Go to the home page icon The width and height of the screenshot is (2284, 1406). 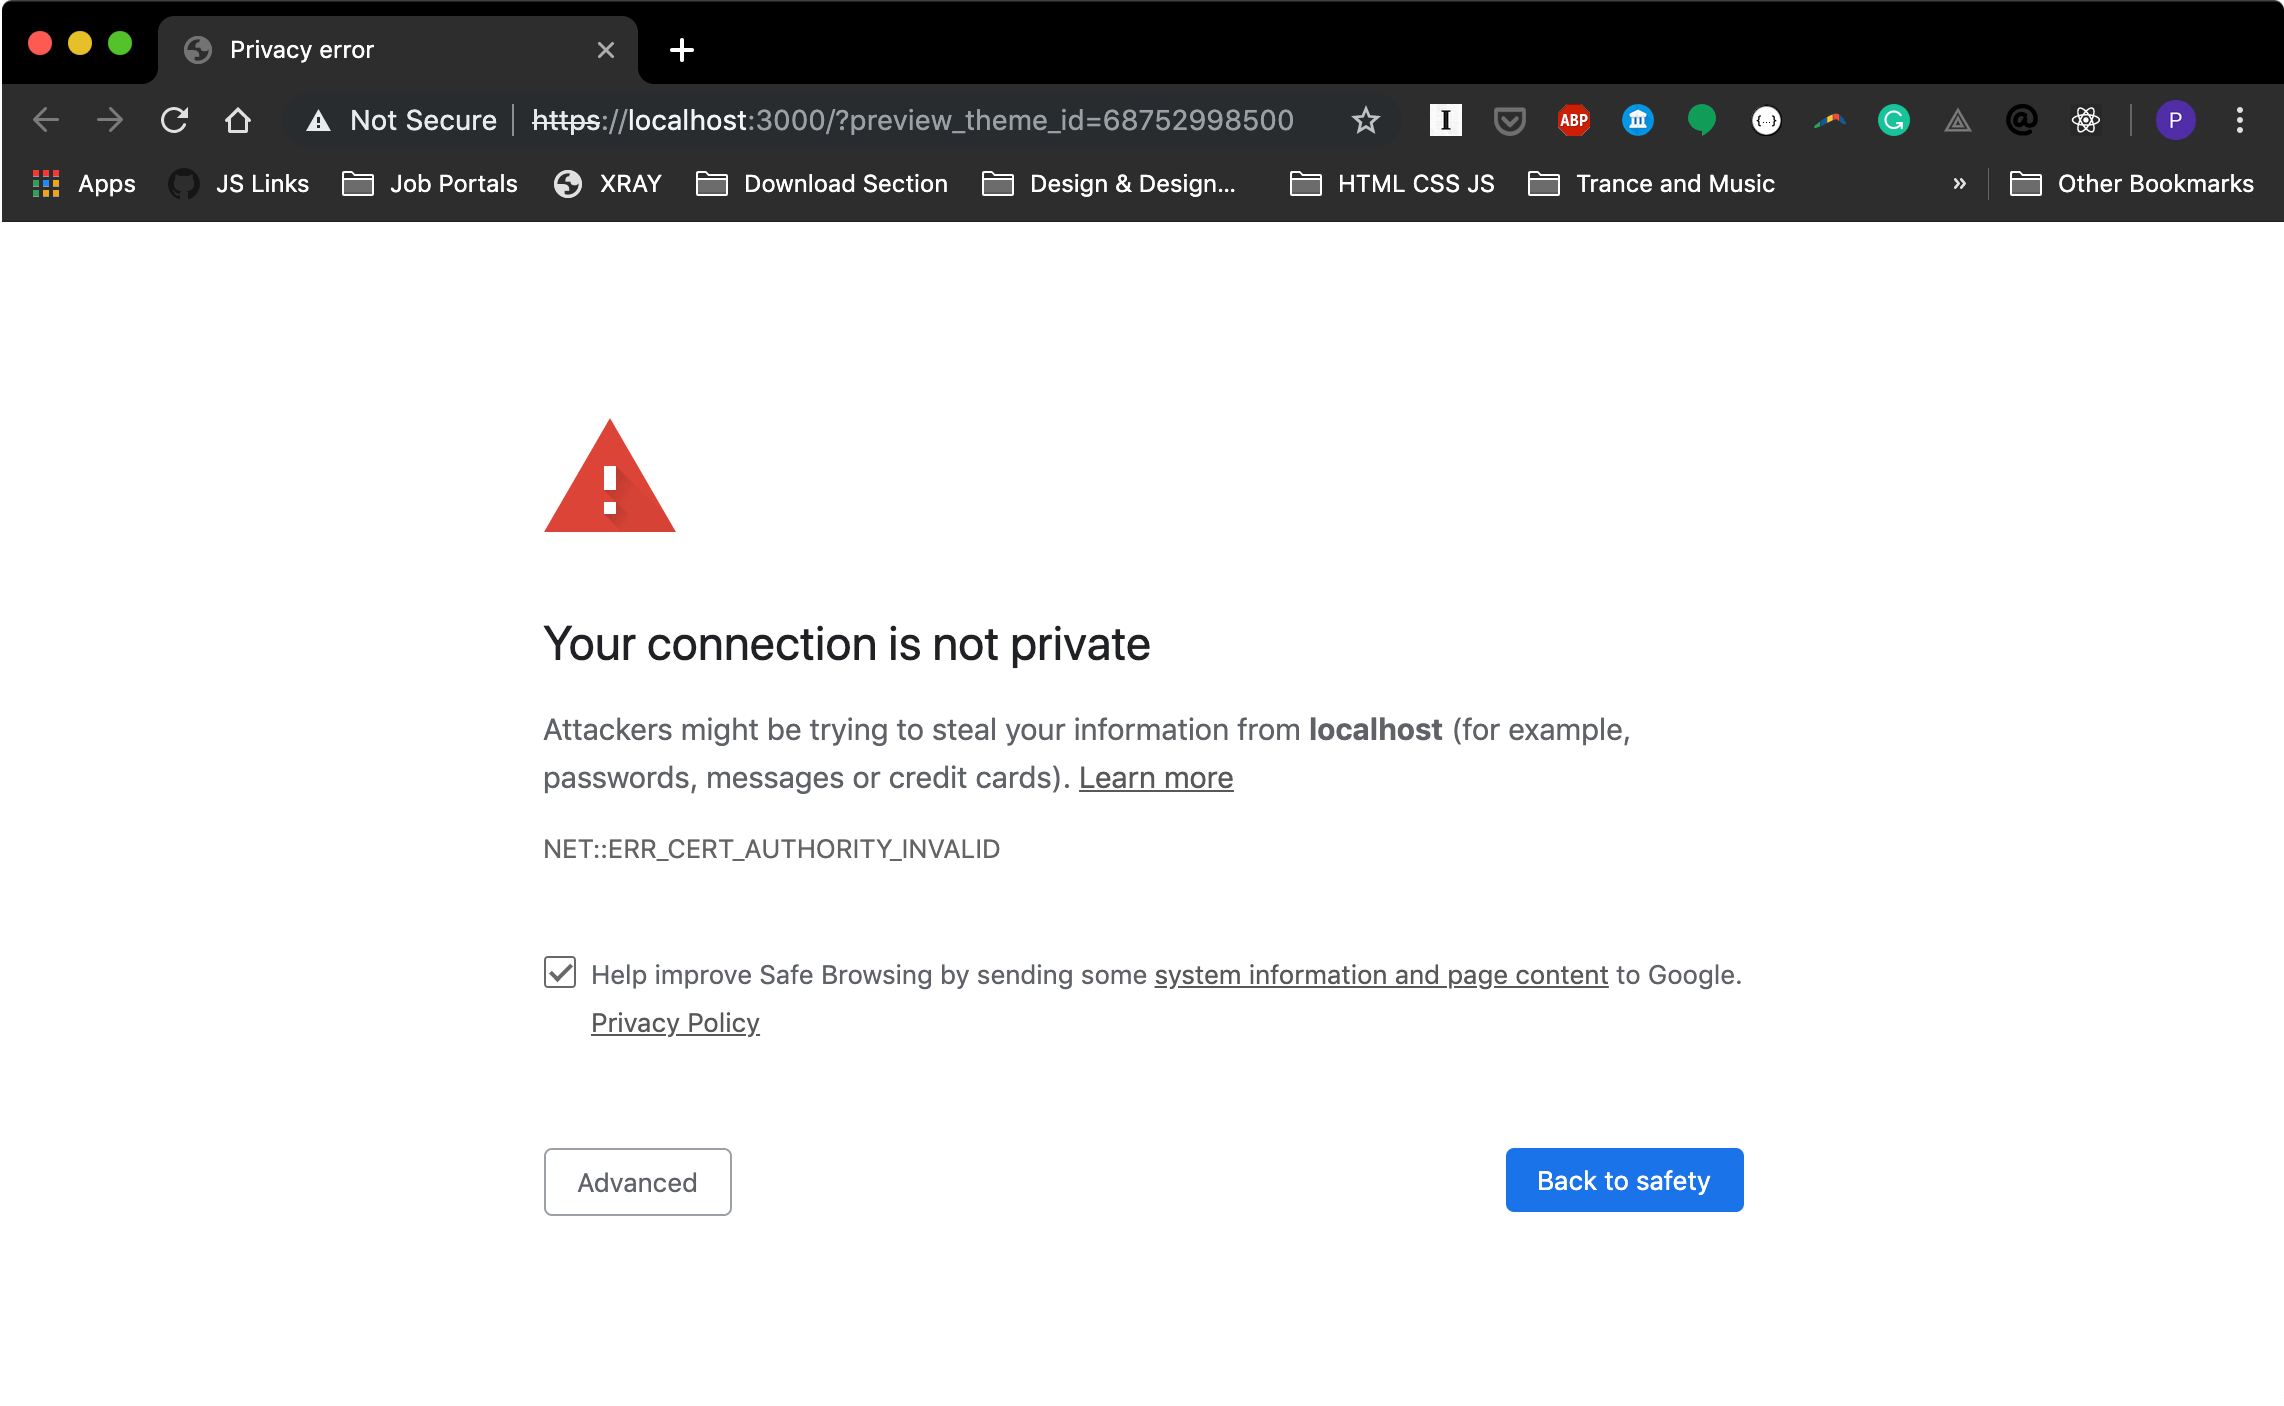click(238, 121)
